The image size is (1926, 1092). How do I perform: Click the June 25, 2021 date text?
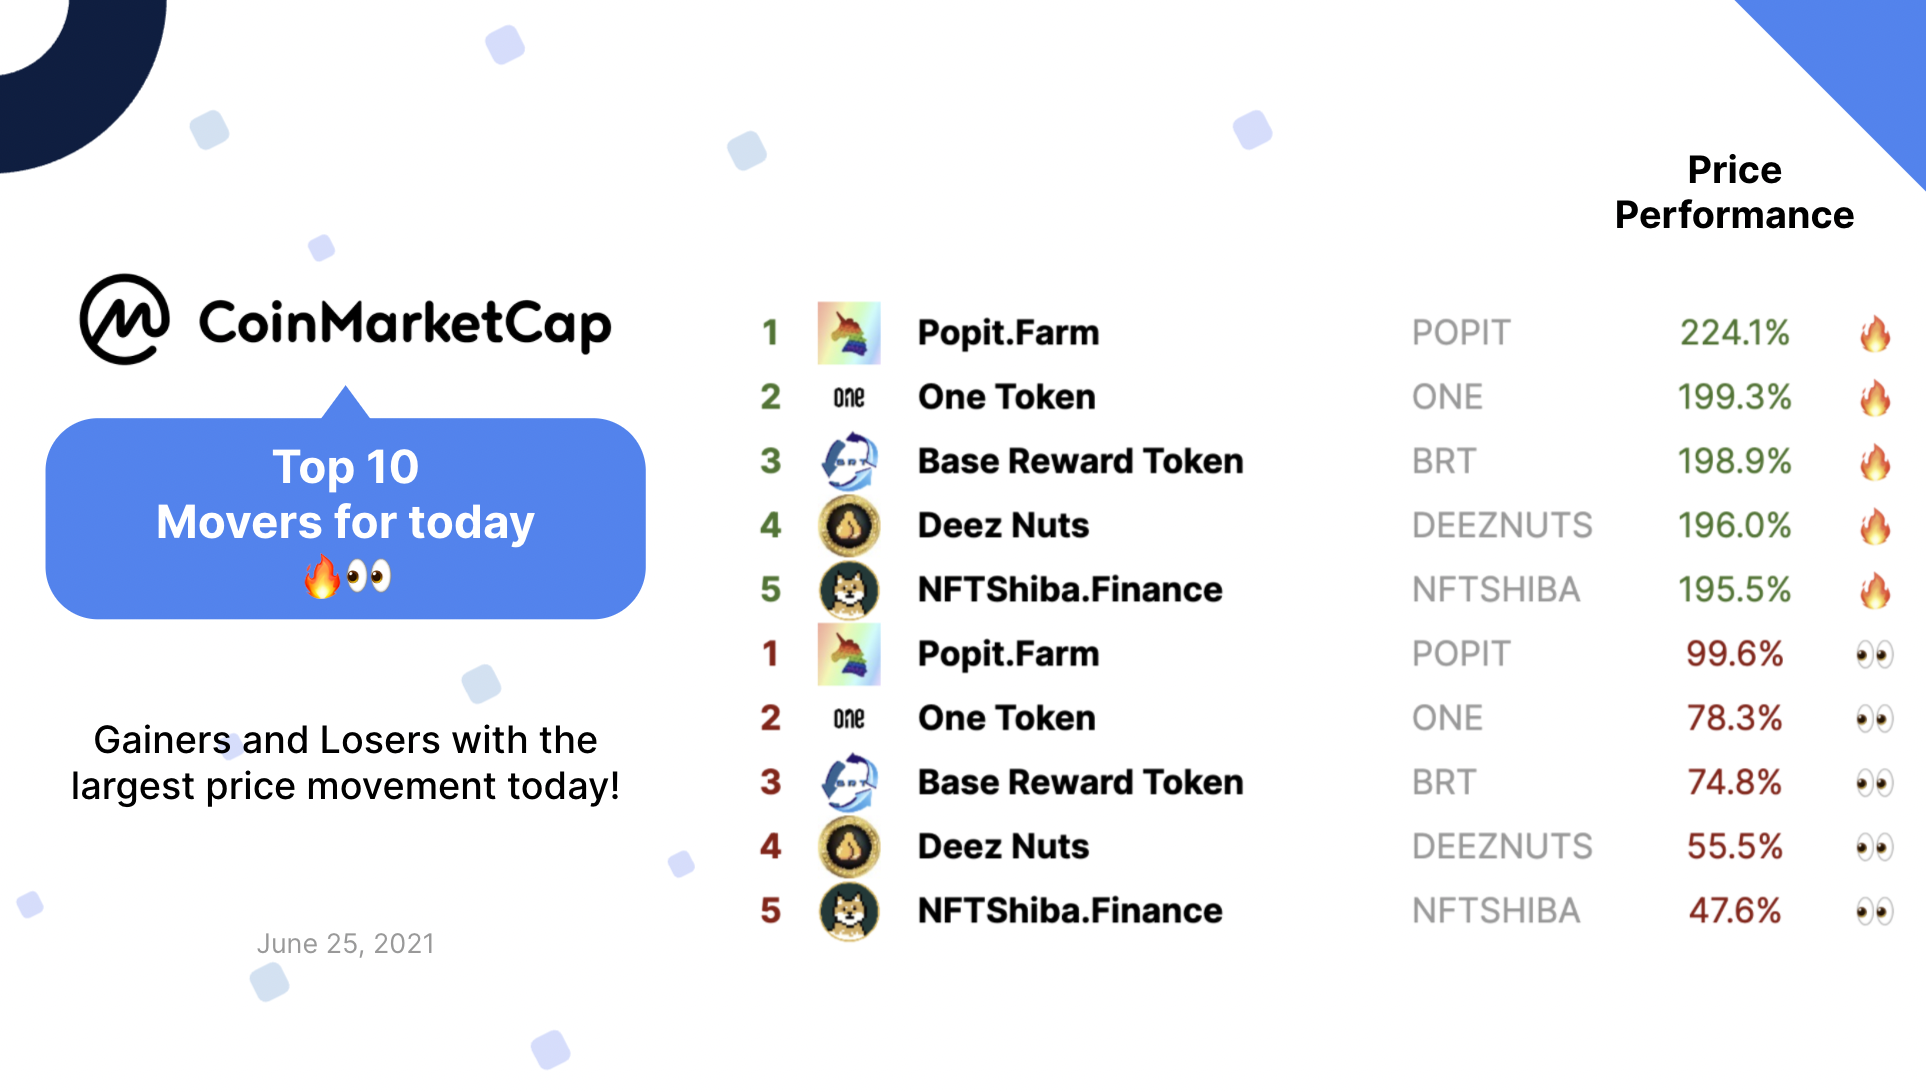point(345,944)
